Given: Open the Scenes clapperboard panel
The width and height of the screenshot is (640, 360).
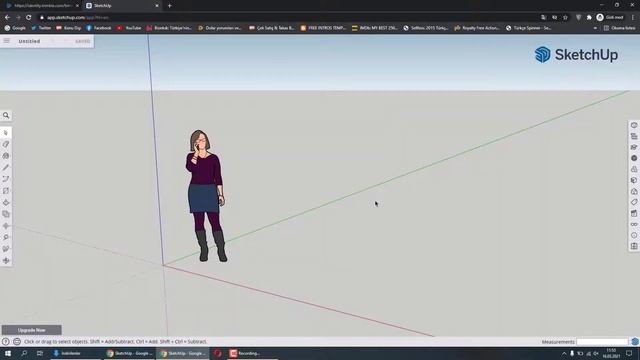Looking at the screenshot, I should coord(634,213).
